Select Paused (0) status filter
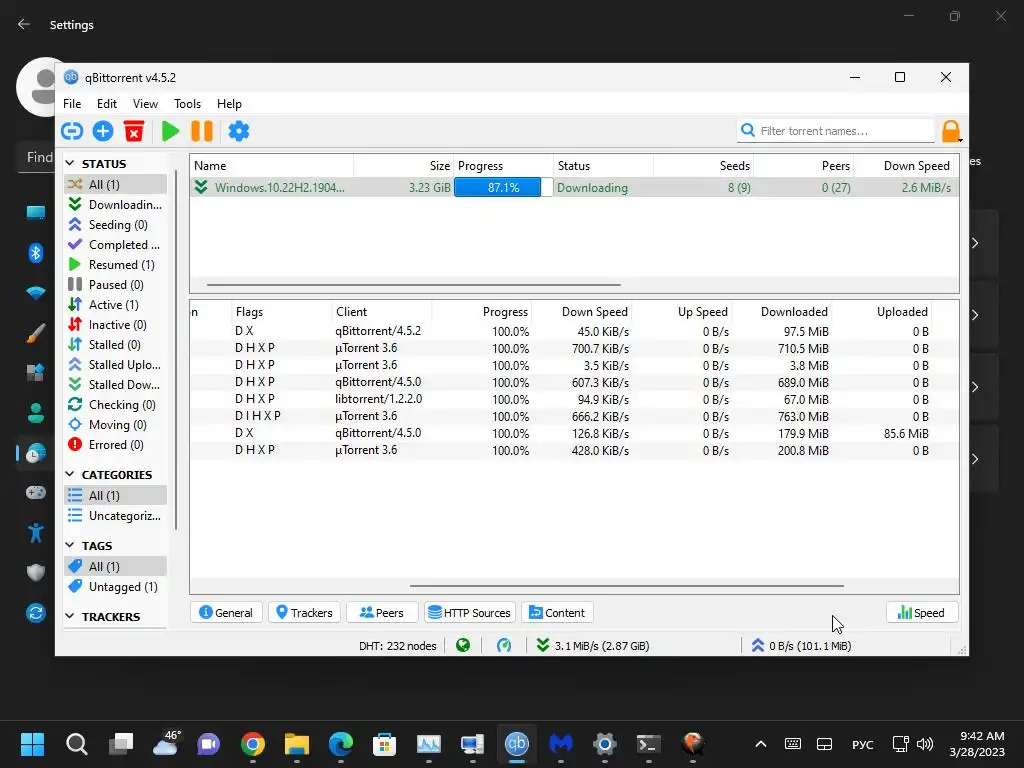 point(116,285)
